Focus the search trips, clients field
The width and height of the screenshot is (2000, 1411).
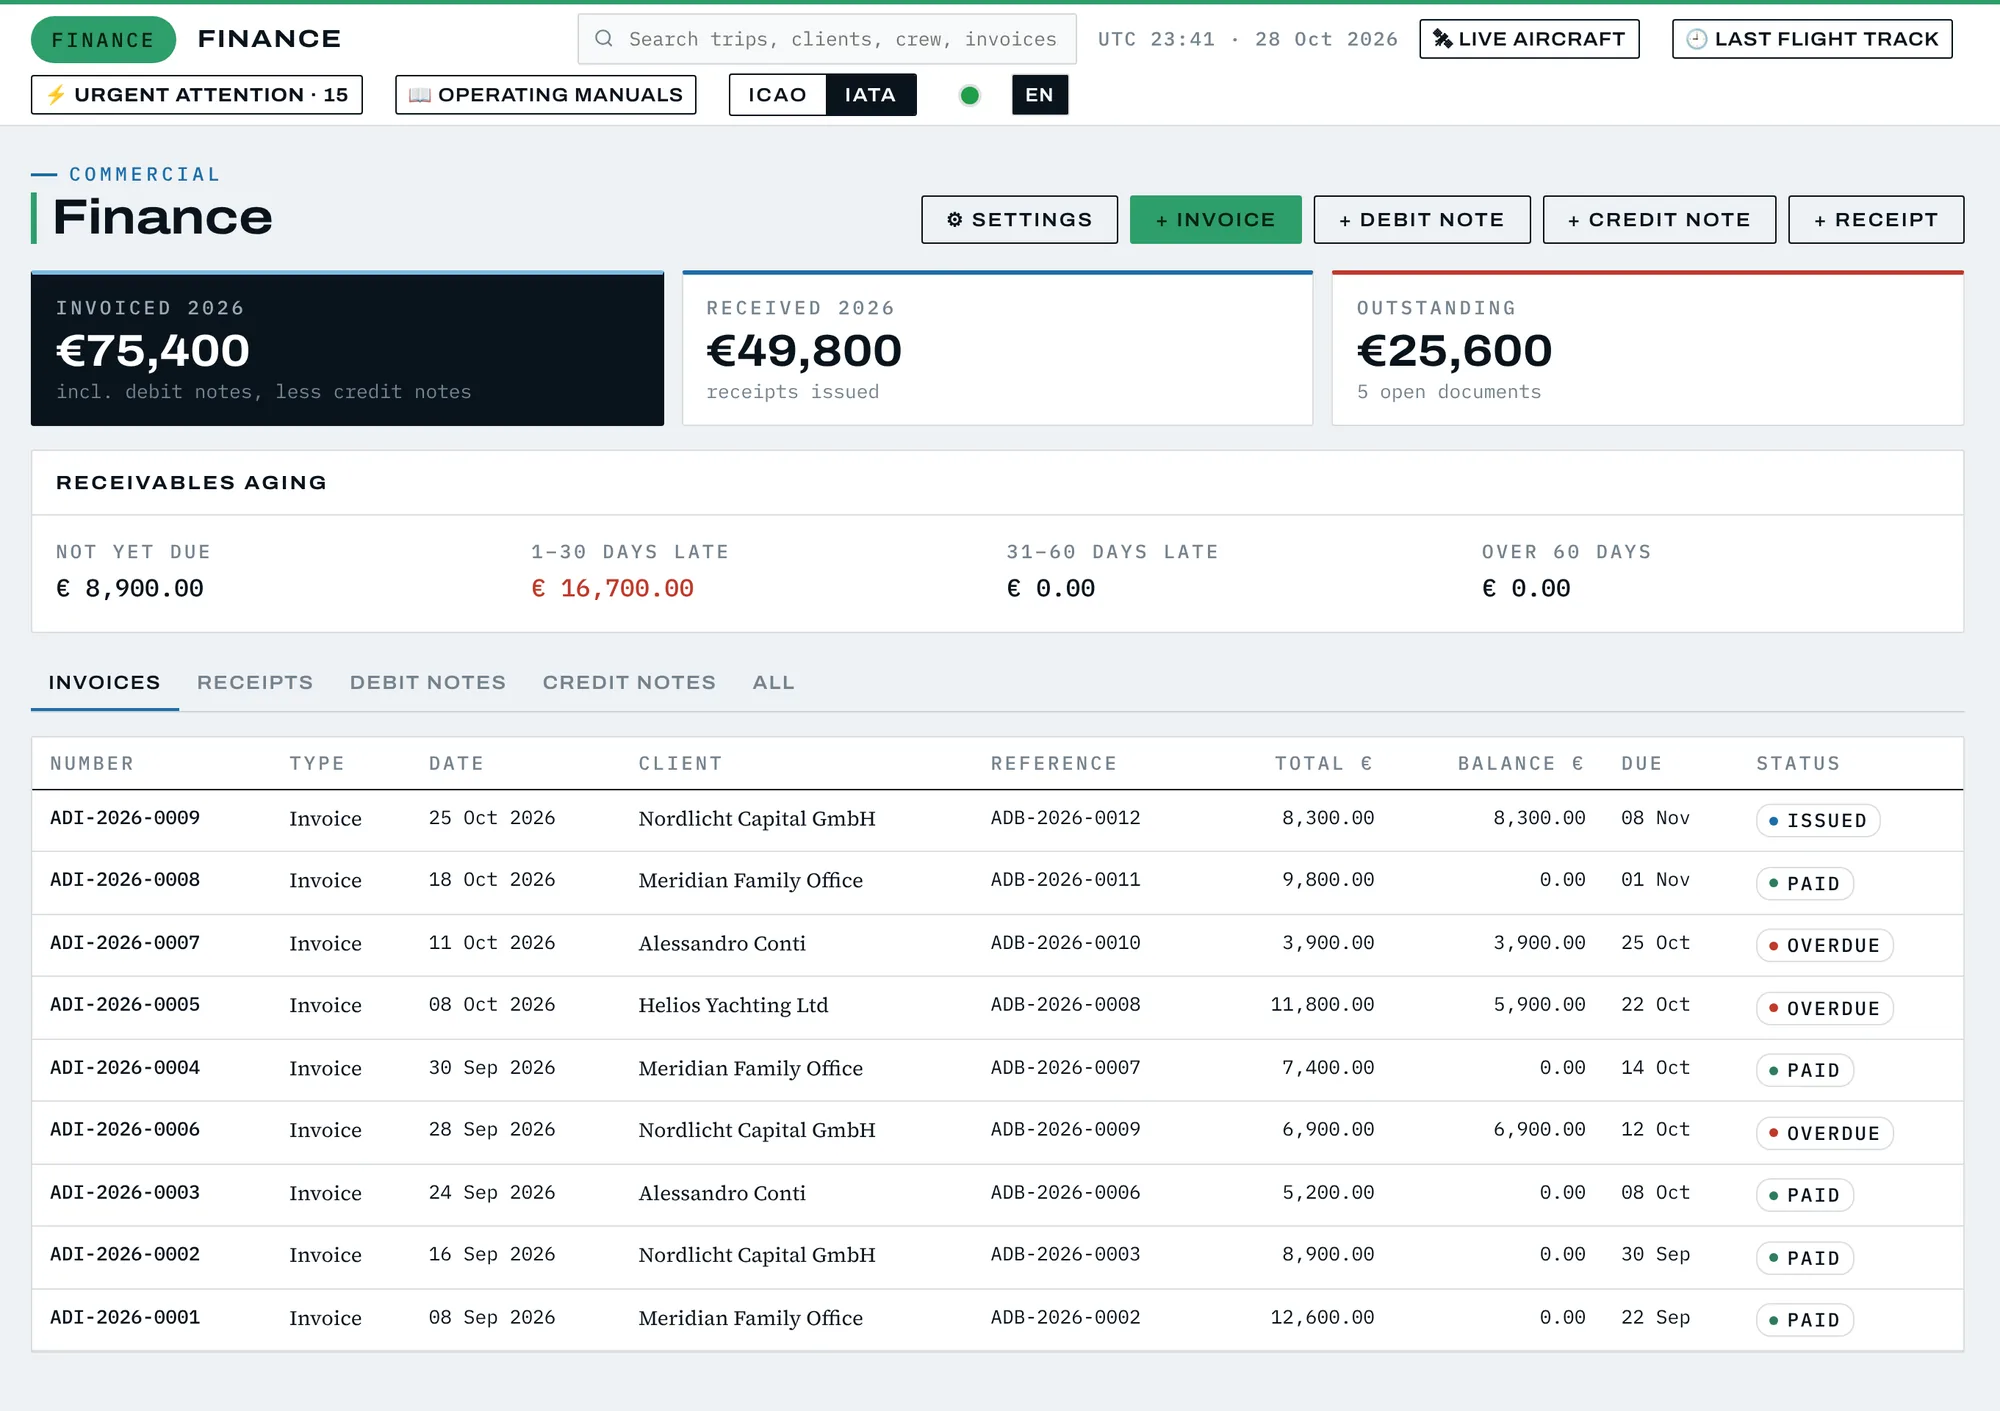[827, 39]
